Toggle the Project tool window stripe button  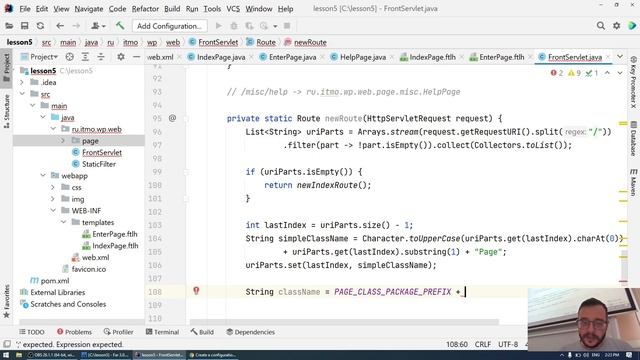tap(6, 68)
